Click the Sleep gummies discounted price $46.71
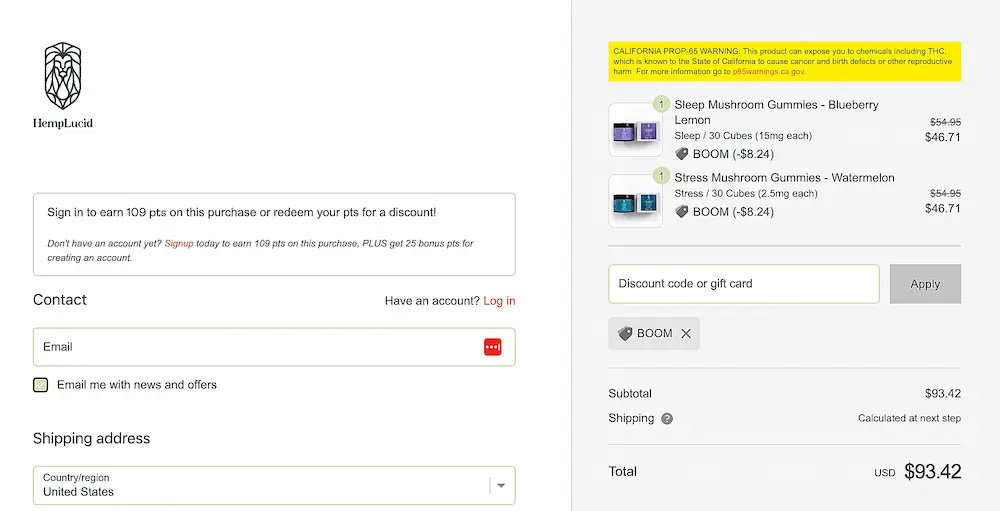The width and height of the screenshot is (1000, 511). coord(943,137)
